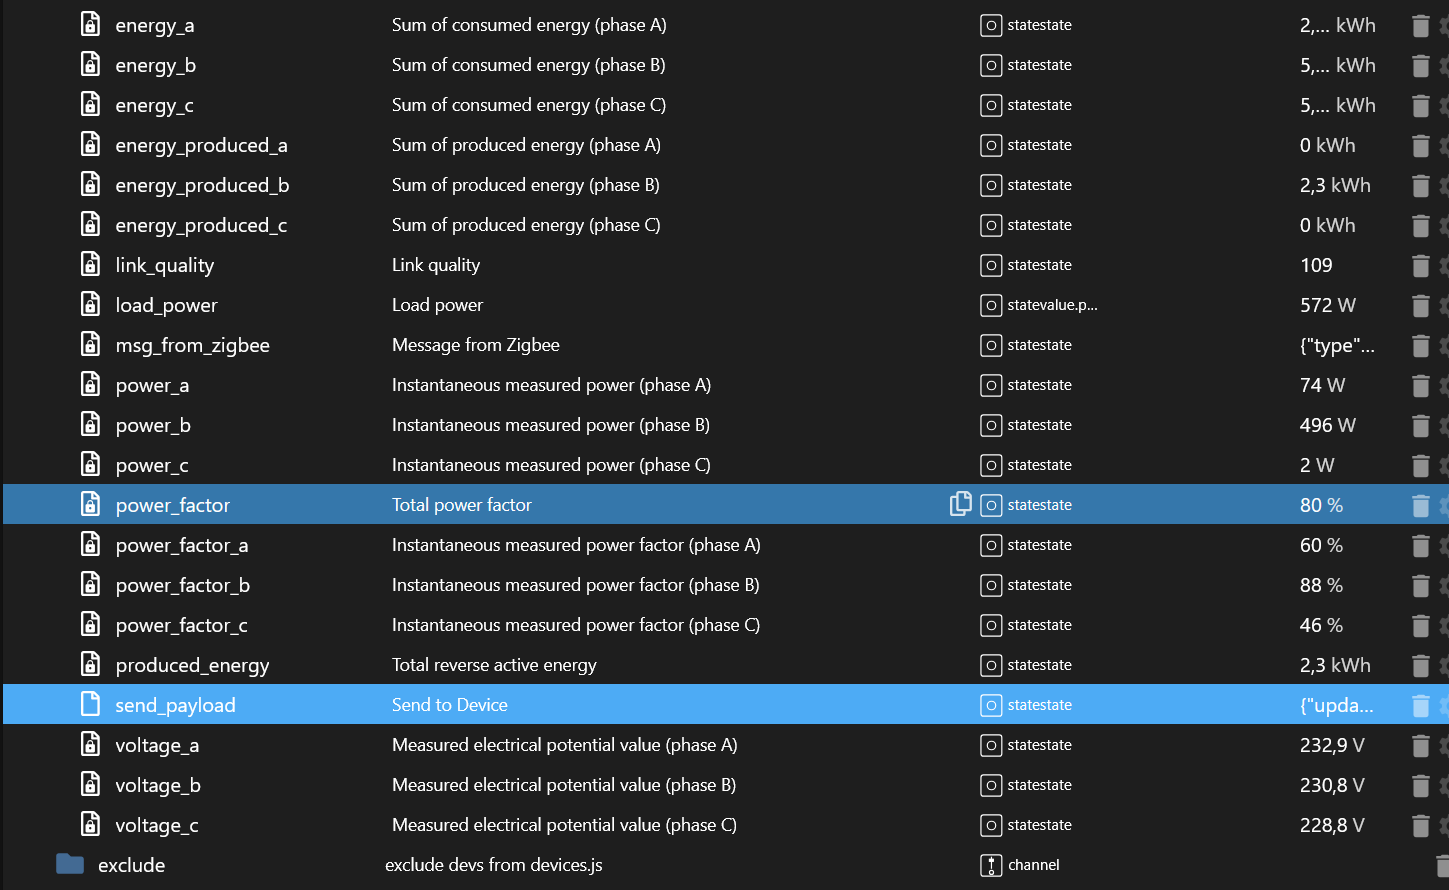Click the state type icon in power_b row
This screenshot has width=1449, height=890.
tap(991, 425)
